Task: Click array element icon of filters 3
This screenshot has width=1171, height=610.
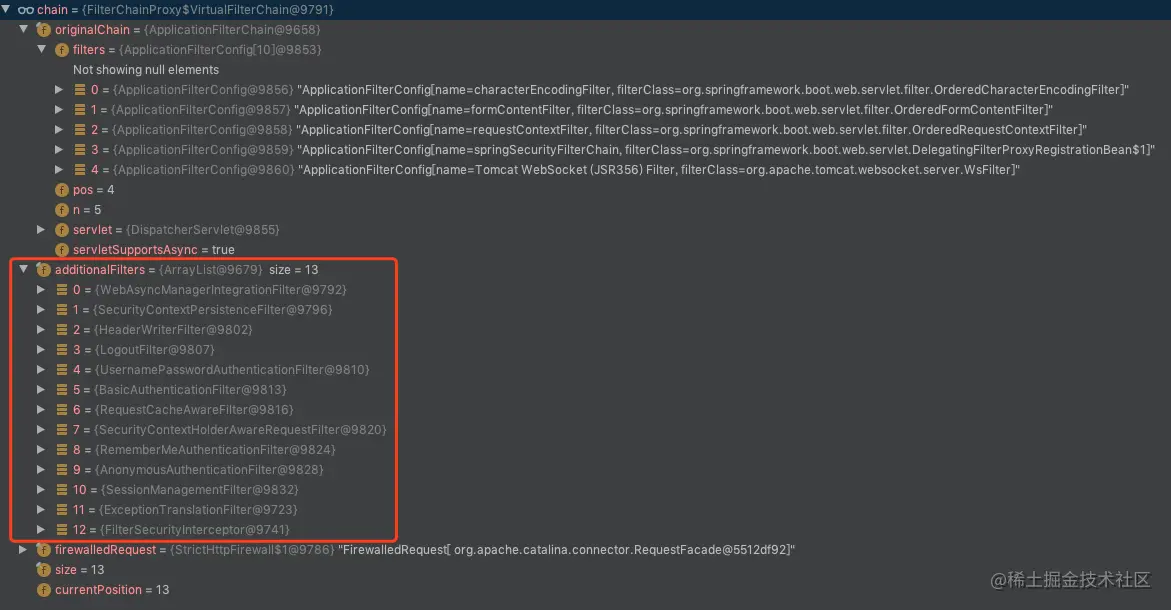Action: [x=80, y=149]
